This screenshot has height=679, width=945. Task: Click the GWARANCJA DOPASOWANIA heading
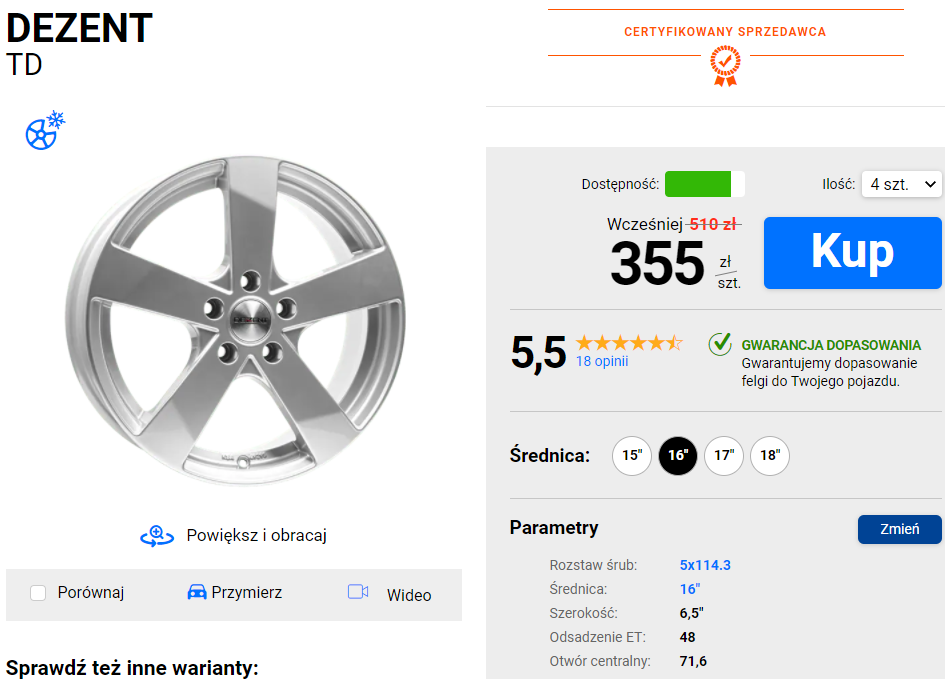pyautogui.click(x=831, y=345)
